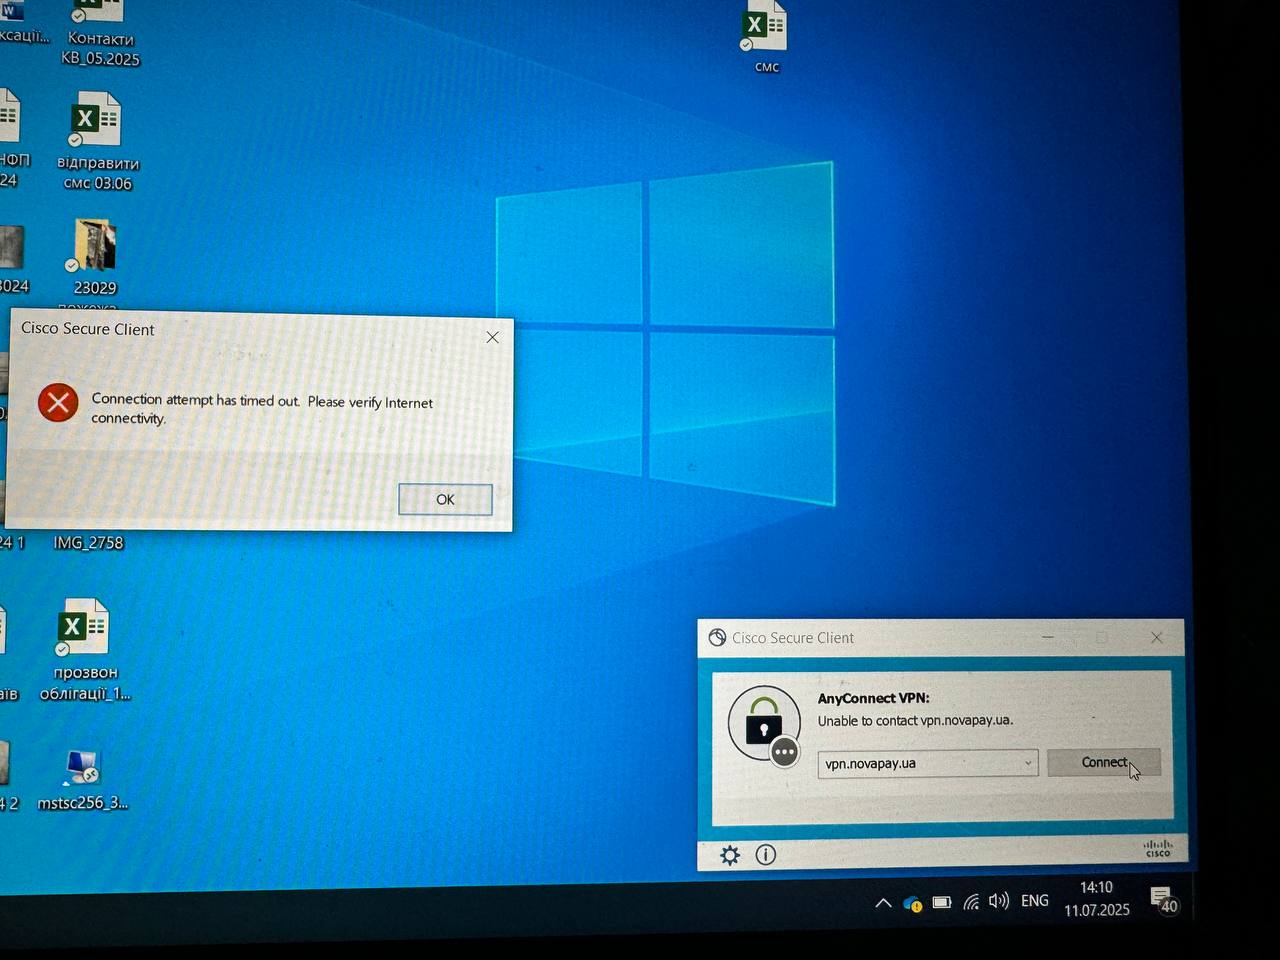The height and width of the screenshot is (960, 1280).
Task: Close the Cisco Secure Client VPN window
Action: coord(1157,637)
